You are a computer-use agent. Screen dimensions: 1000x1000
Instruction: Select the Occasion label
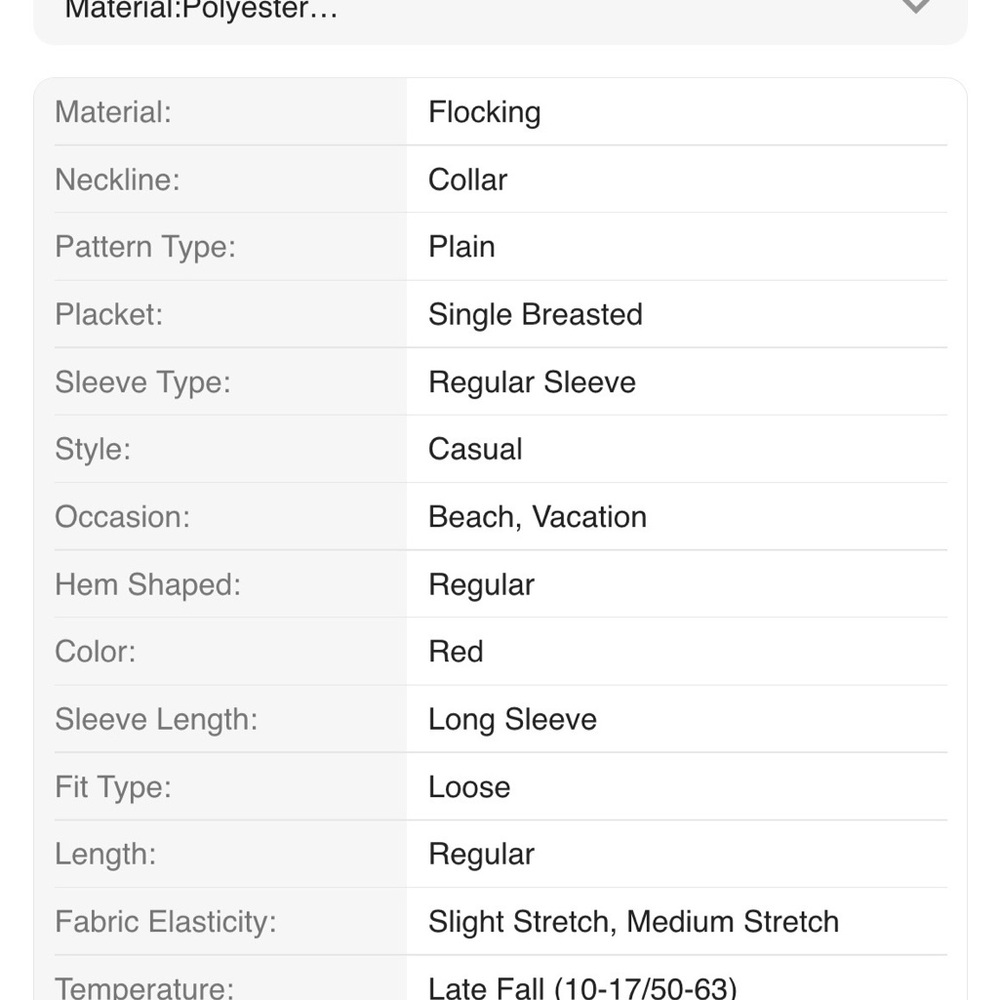click(x=122, y=517)
